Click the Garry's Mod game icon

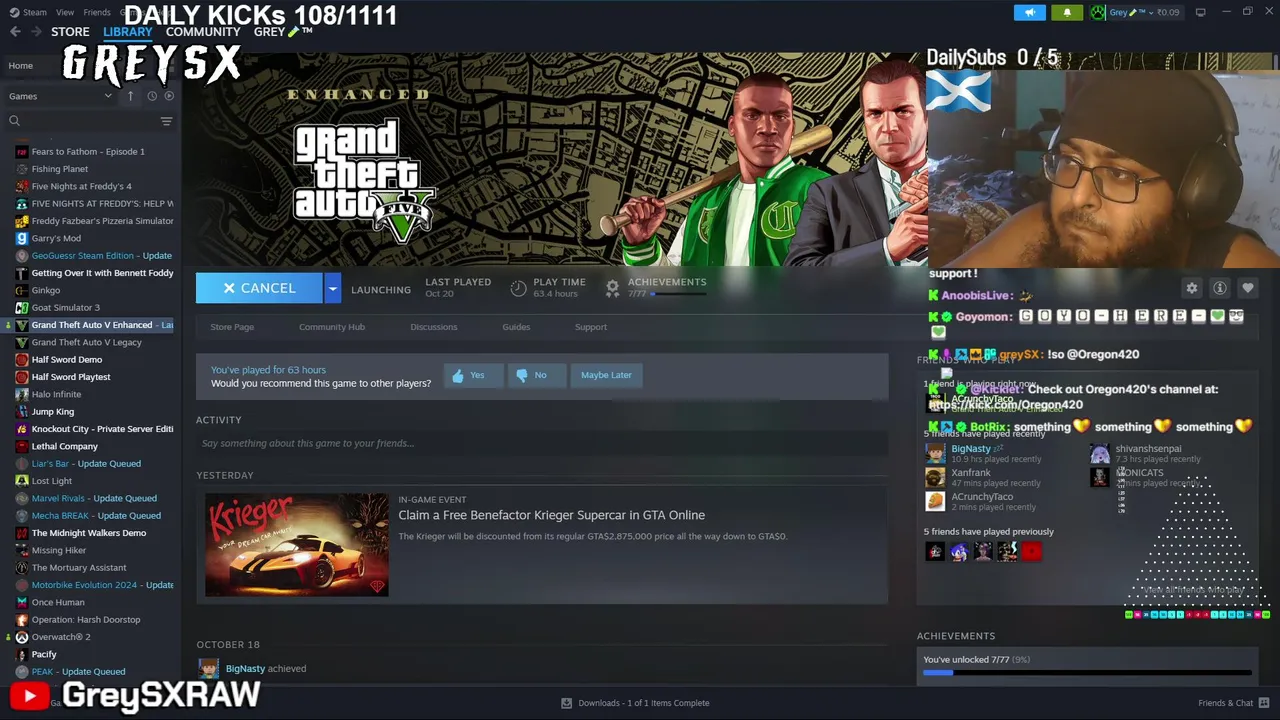[x=21, y=238]
